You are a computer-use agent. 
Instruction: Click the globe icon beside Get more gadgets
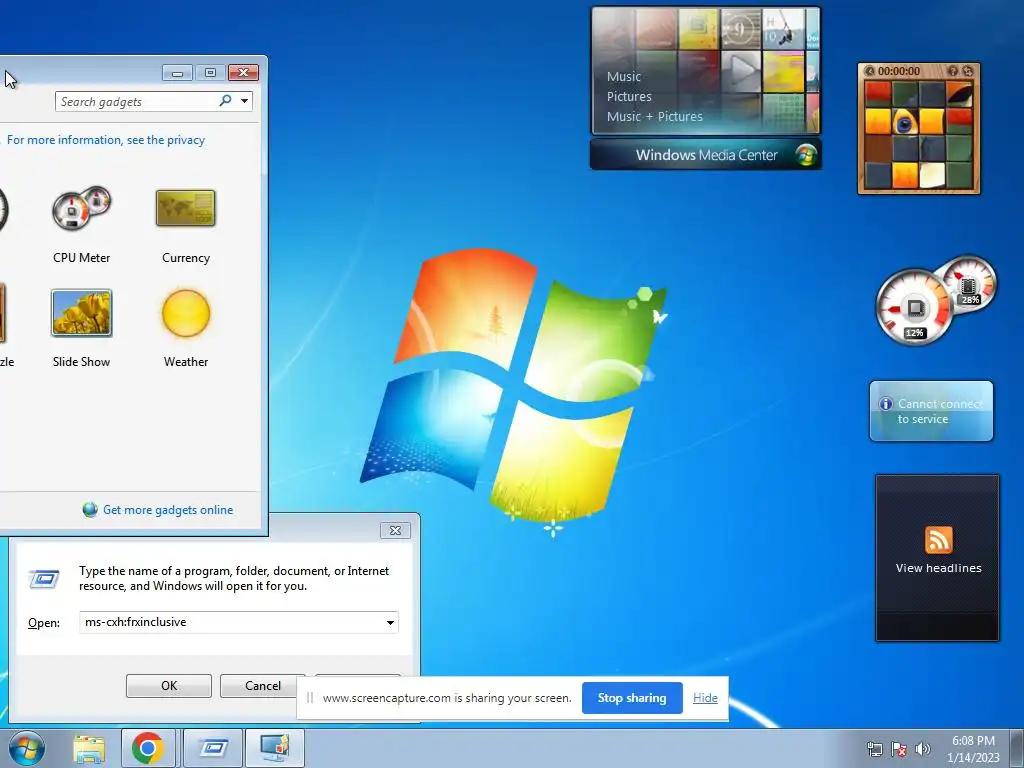90,510
